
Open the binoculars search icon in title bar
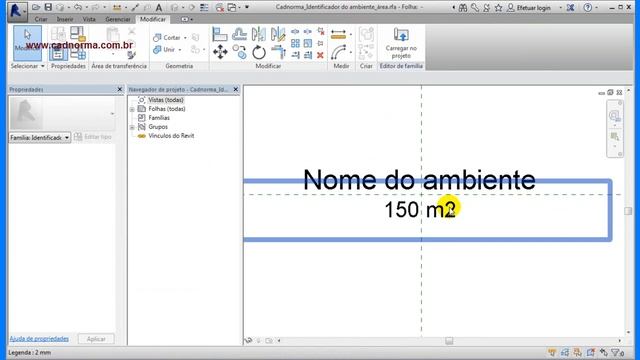[x=463, y=7]
